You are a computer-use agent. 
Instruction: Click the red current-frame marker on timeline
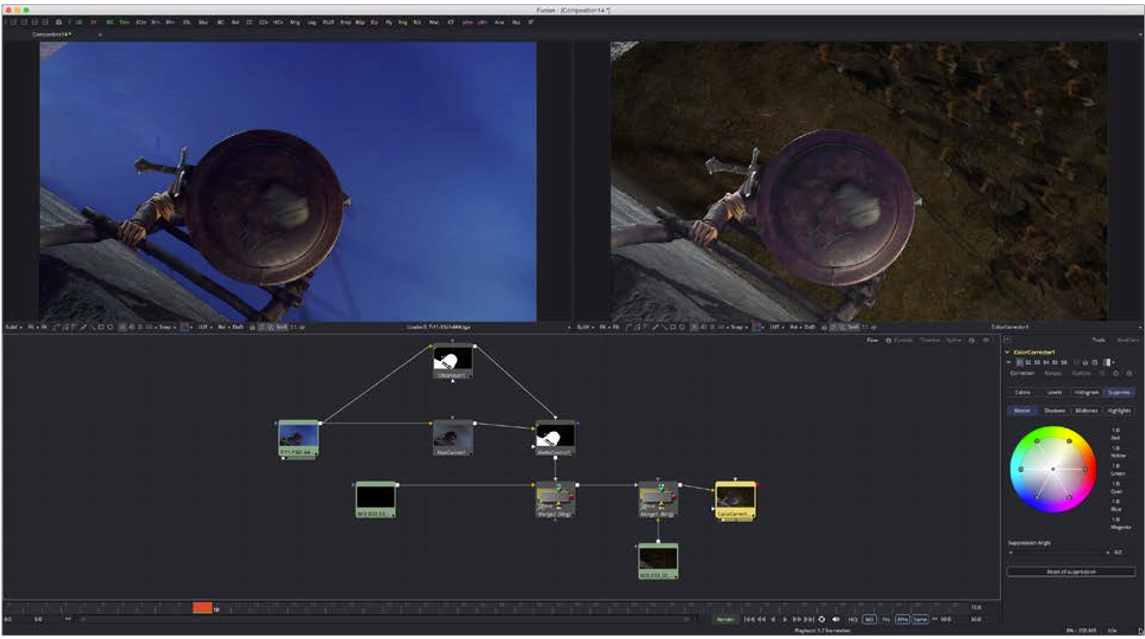(x=202, y=607)
